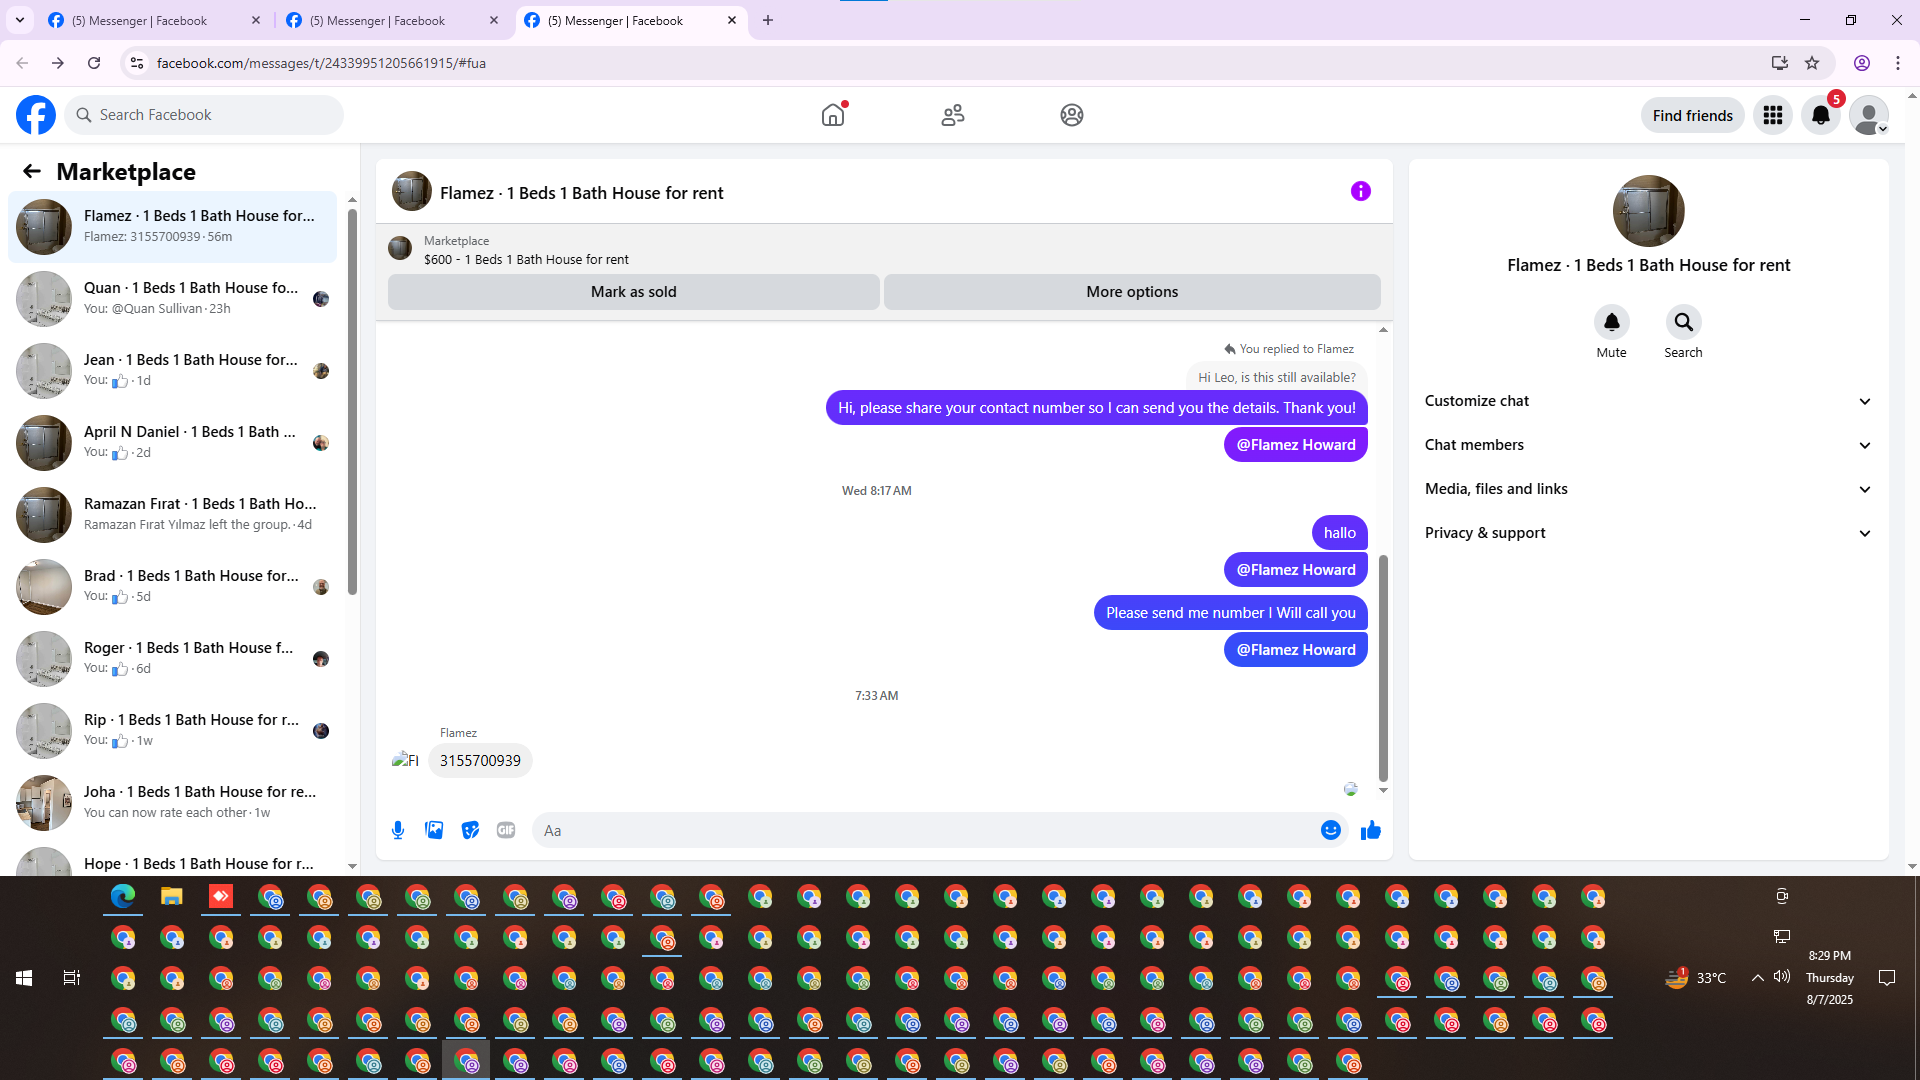Click the chat messages scrollbar
This screenshot has height=1080, width=1920.
click(1383, 668)
